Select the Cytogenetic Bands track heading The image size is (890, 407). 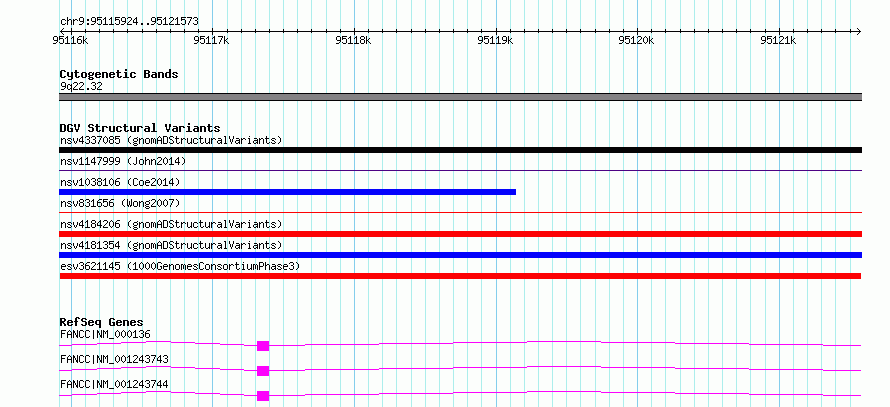click(119, 74)
